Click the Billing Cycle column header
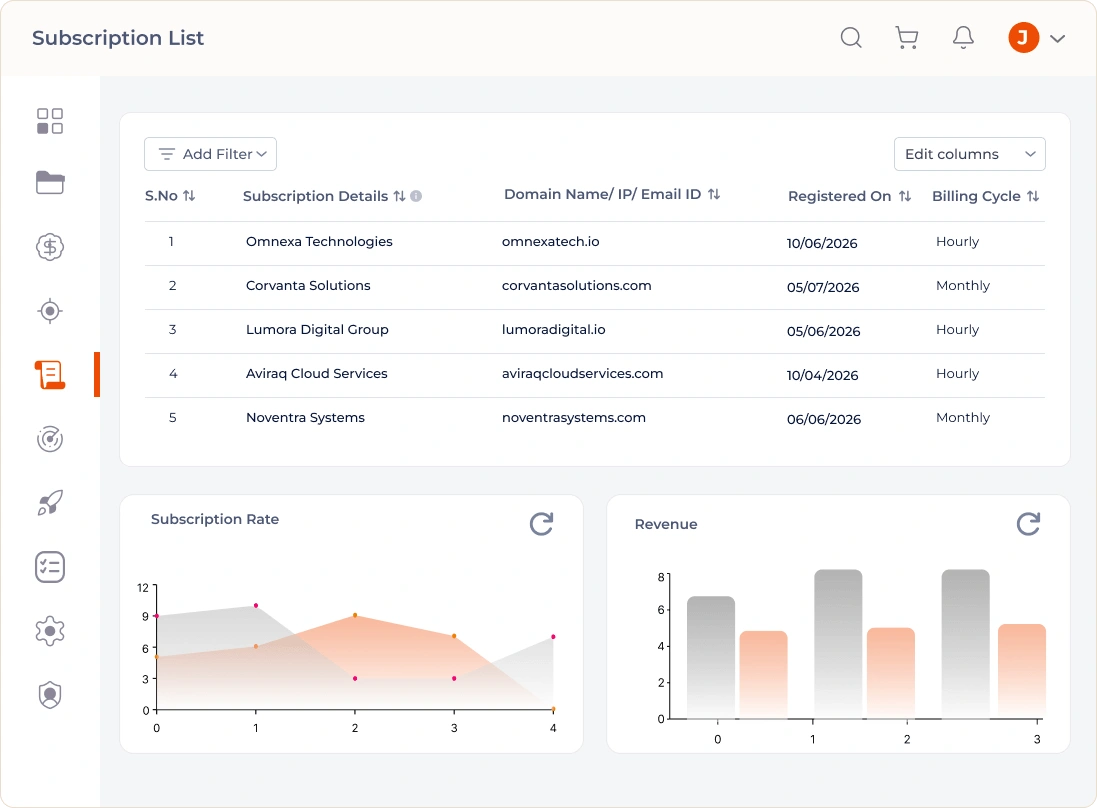The height and width of the screenshot is (808, 1097). coord(976,197)
